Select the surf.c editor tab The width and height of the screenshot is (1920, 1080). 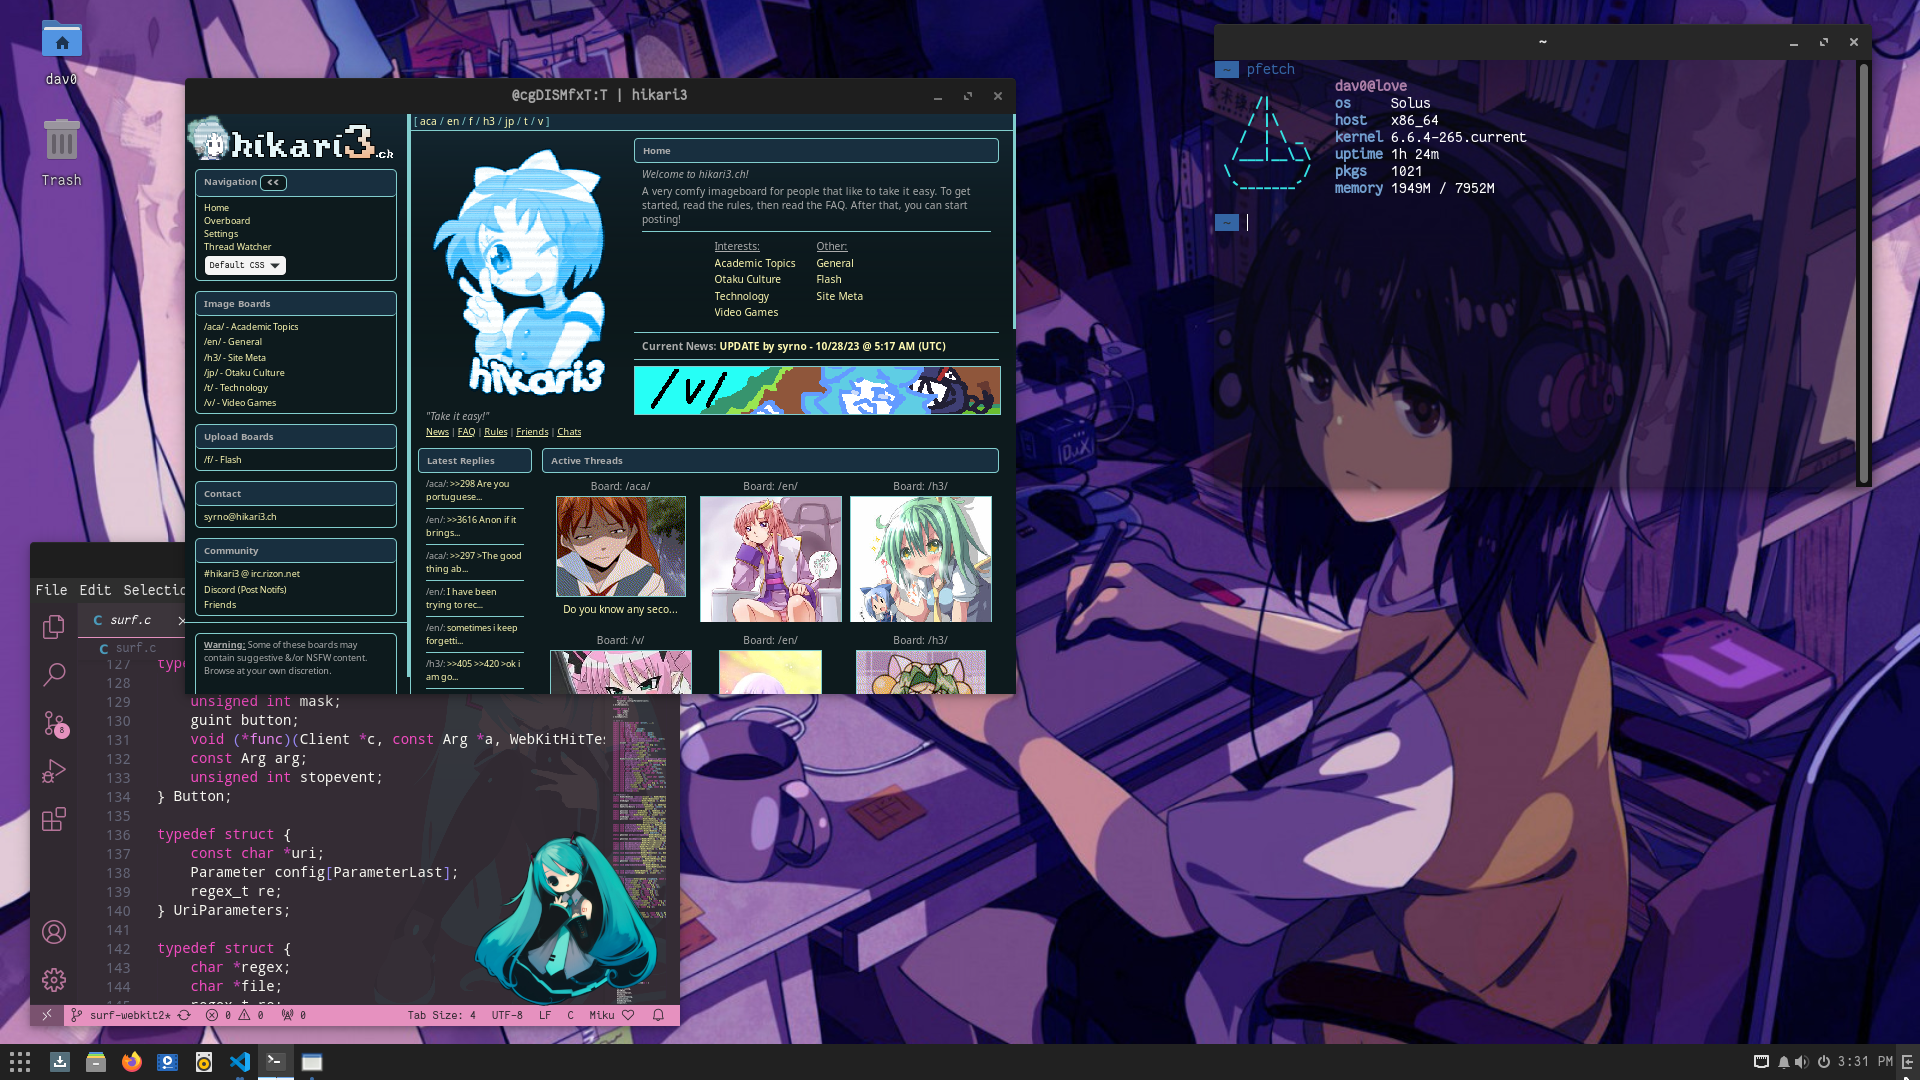coord(130,620)
